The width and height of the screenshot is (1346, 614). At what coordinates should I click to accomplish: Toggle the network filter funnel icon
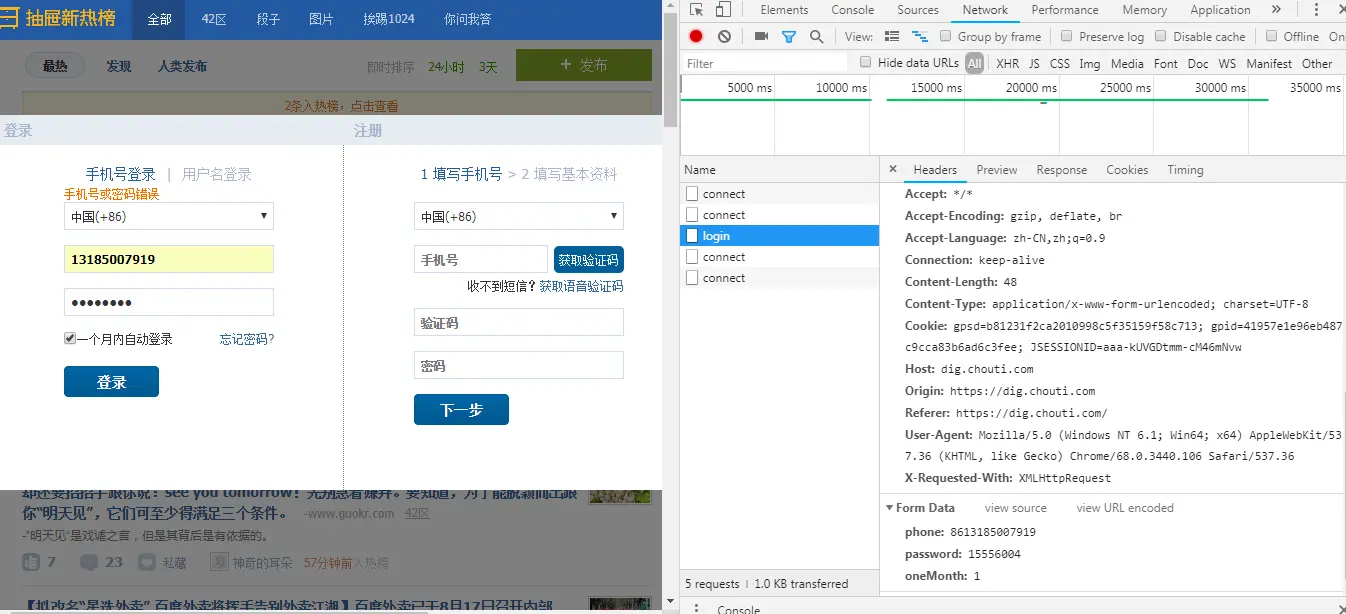coord(789,36)
